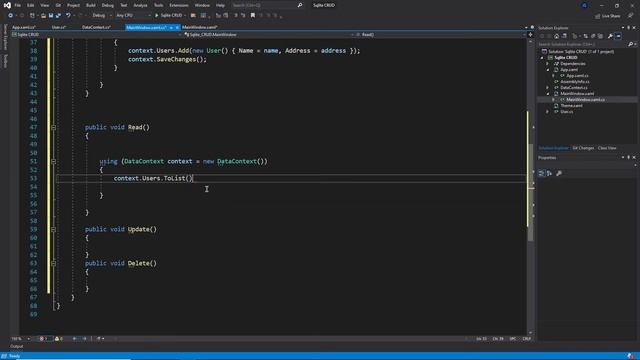The height and width of the screenshot is (360, 640).
Task: Open the Sqlite_CRUD.MainWindow class dropdown
Action: (269, 35)
